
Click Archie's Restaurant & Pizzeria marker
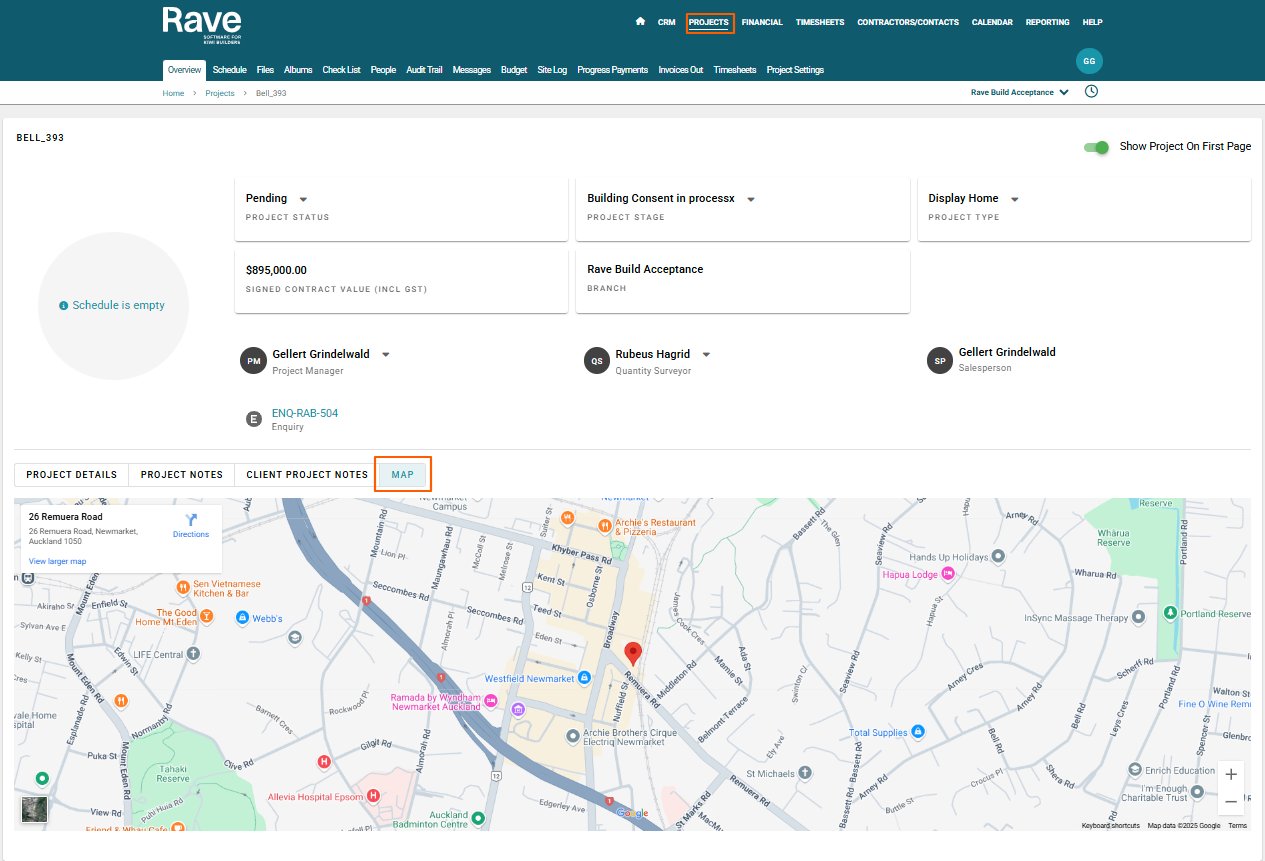(604, 525)
